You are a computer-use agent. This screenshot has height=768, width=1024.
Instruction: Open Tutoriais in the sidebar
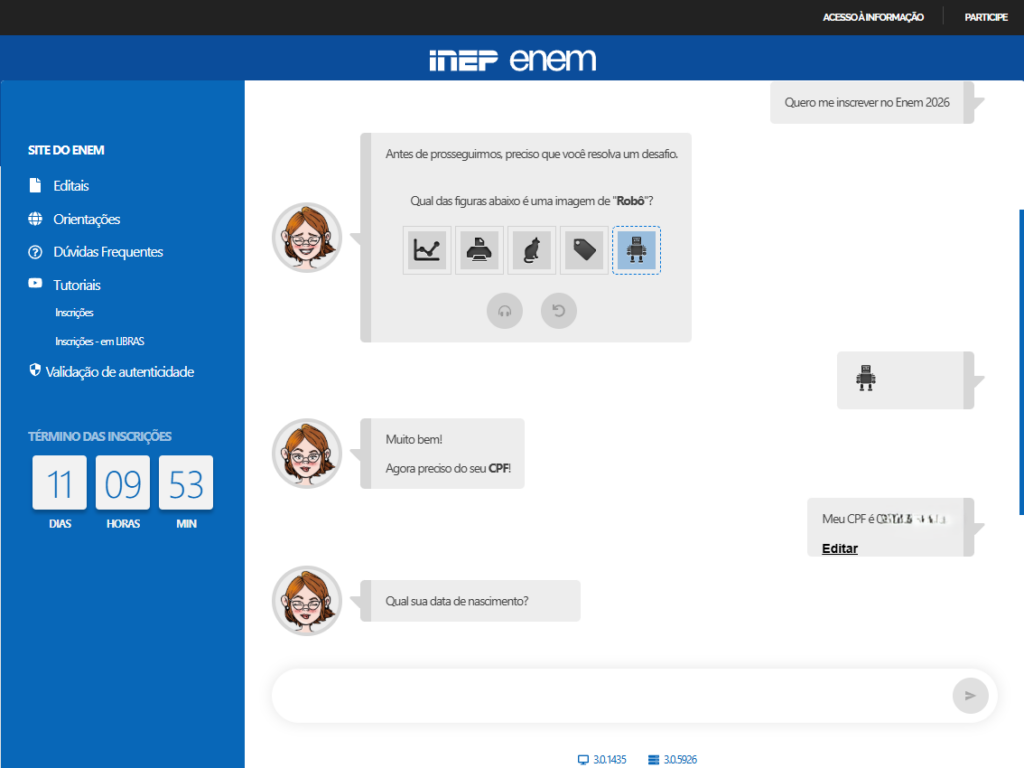pyautogui.click(x=77, y=285)
